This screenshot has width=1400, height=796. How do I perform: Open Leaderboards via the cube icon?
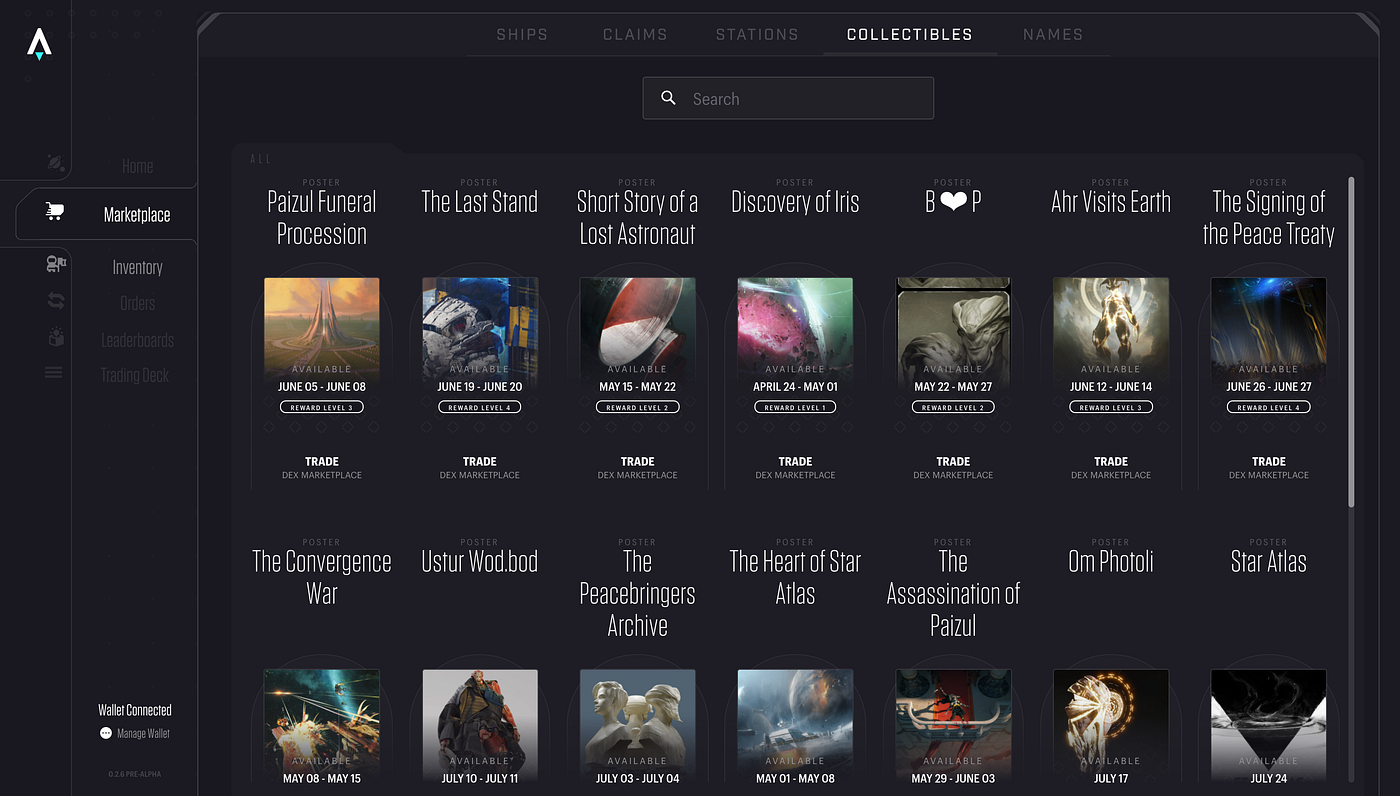55,338
